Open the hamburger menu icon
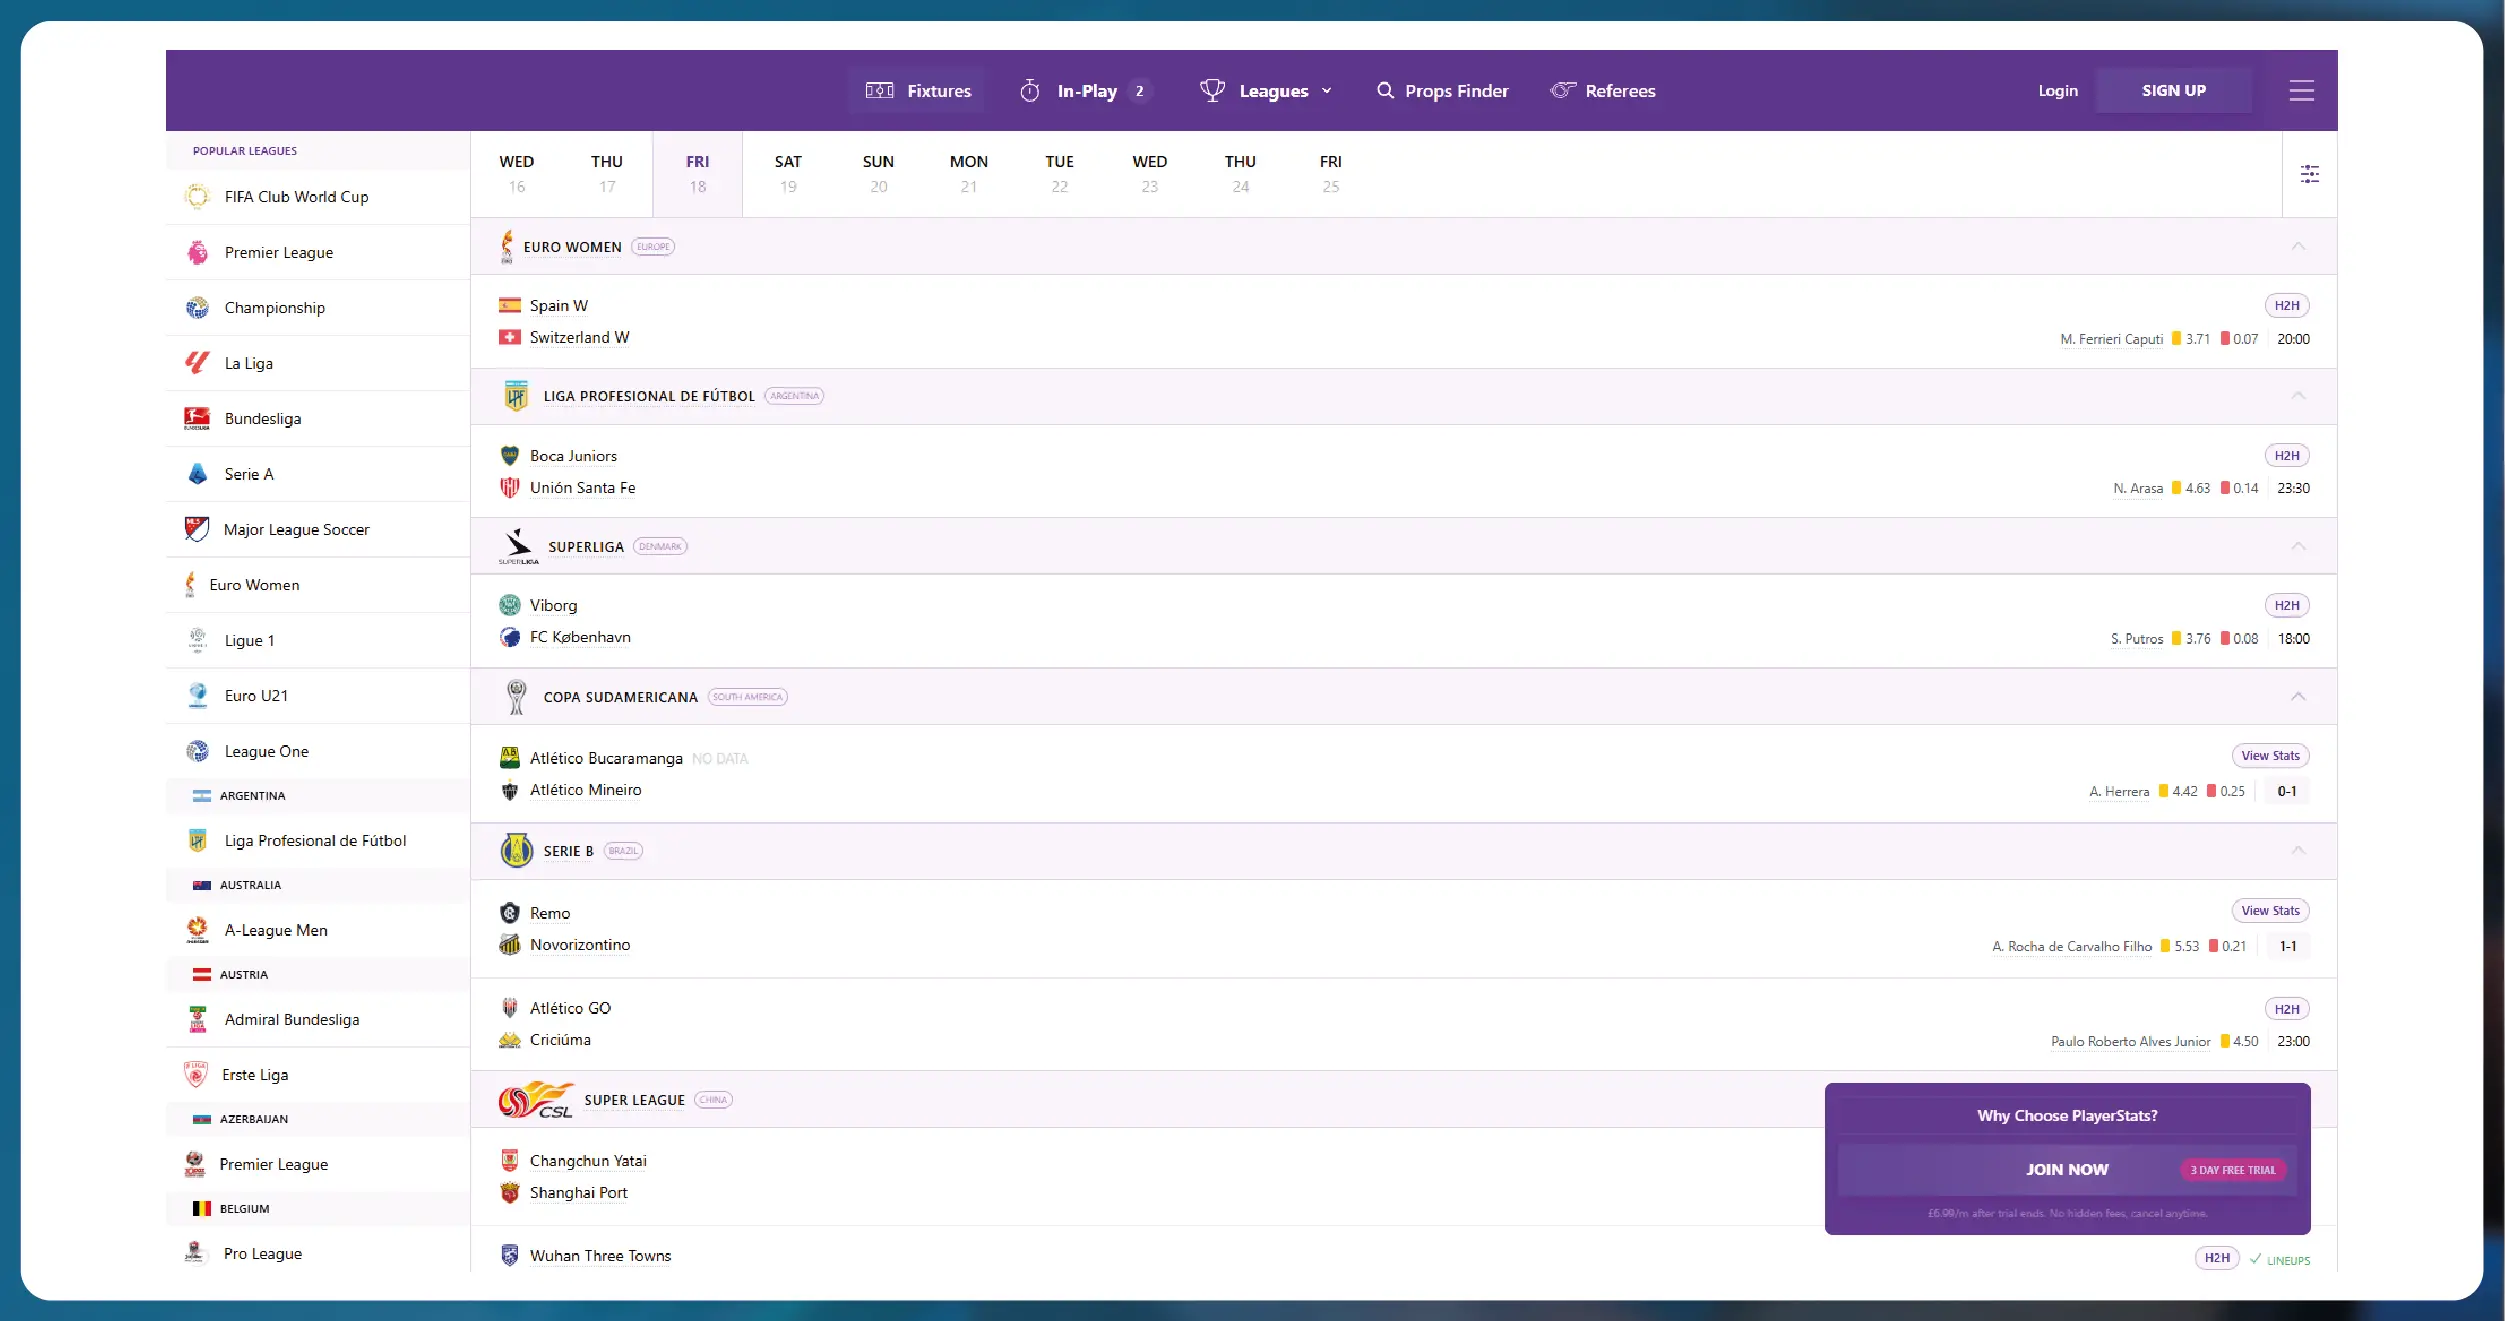 [2301, 90]
